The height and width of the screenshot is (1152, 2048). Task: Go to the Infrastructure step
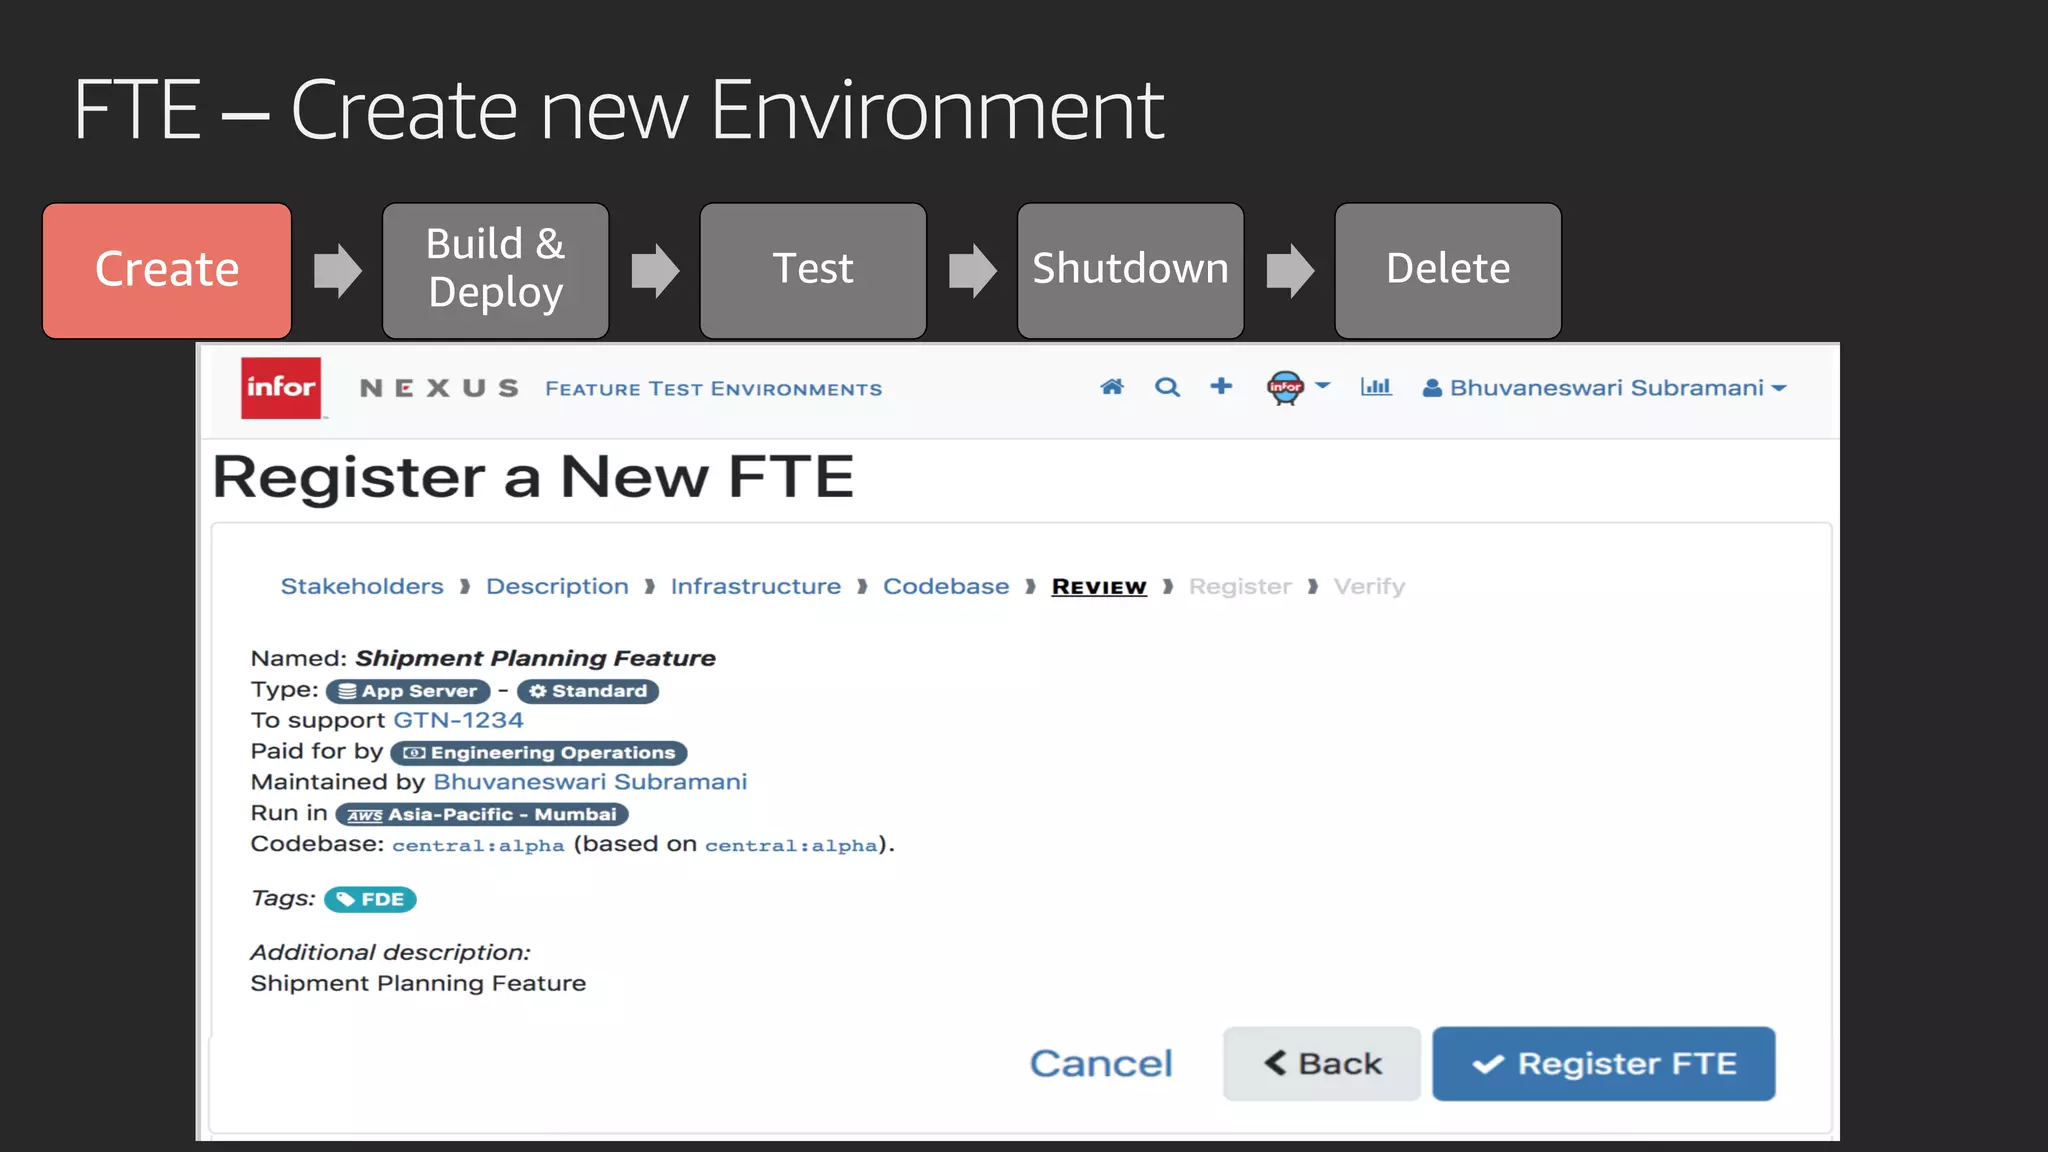click(x=755, y=586)
